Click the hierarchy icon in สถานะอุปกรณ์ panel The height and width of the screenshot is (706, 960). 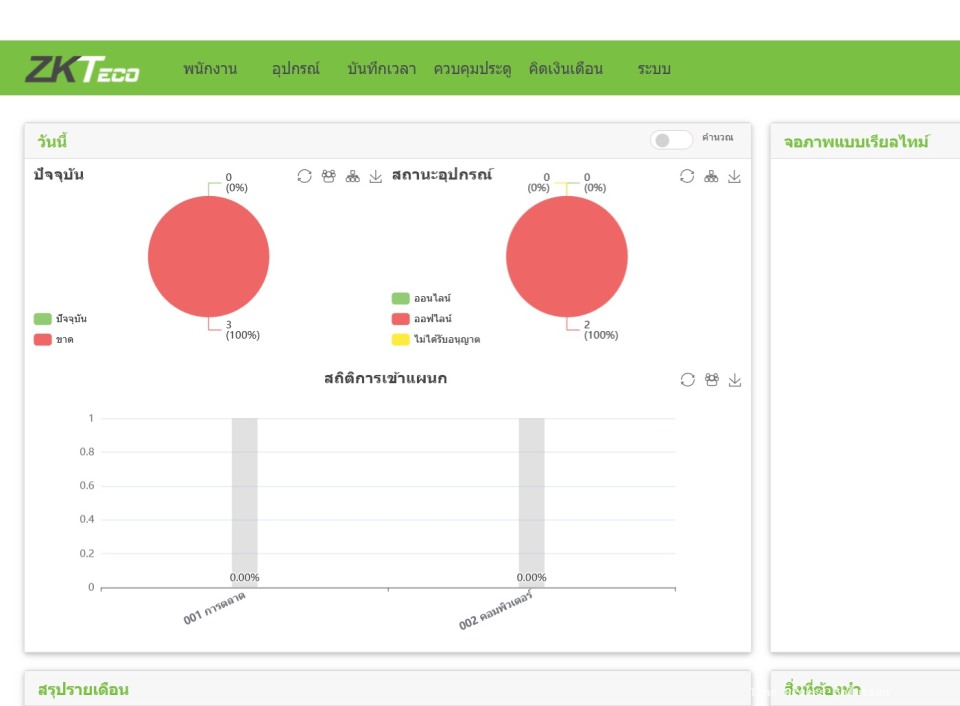coord(711,176)
